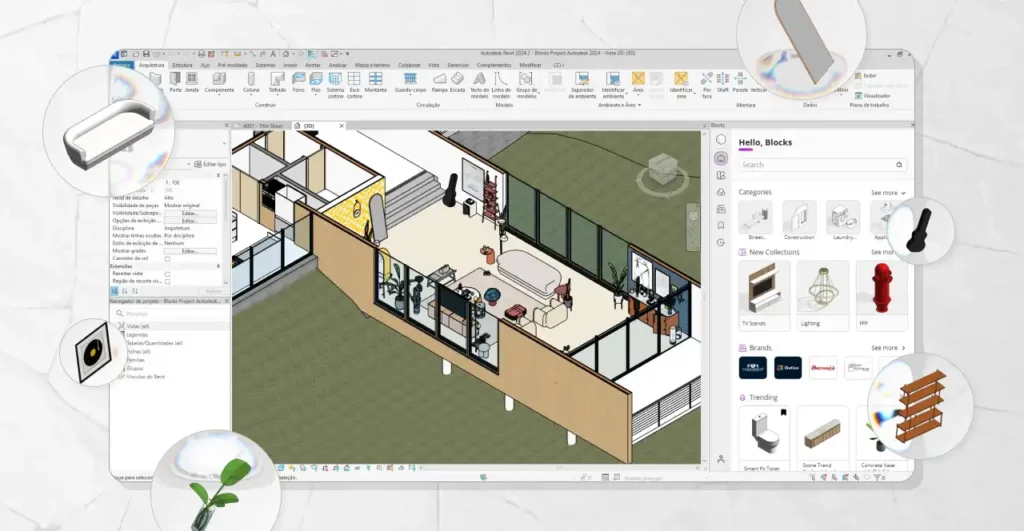Select the Texto do modelo tool
The image size is (1024, 531).
pos(479,85)
